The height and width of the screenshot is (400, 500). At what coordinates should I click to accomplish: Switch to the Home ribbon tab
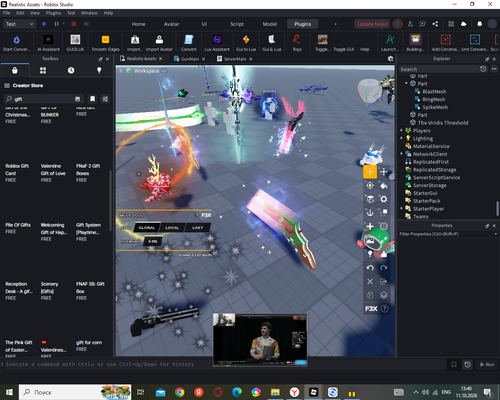138,24
